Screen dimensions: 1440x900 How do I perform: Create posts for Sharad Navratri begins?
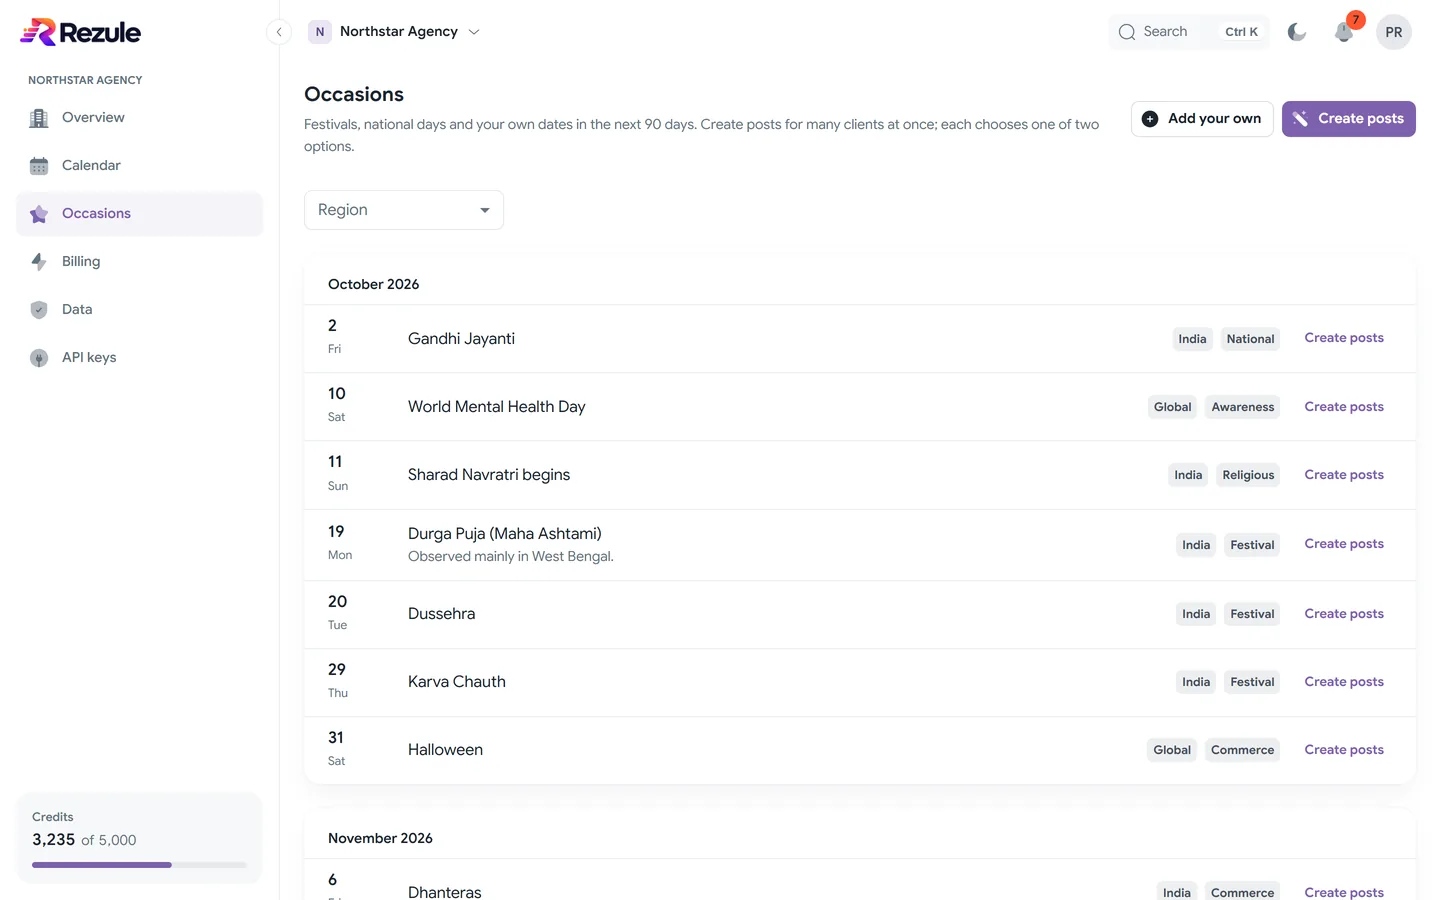pos(1344,475)
